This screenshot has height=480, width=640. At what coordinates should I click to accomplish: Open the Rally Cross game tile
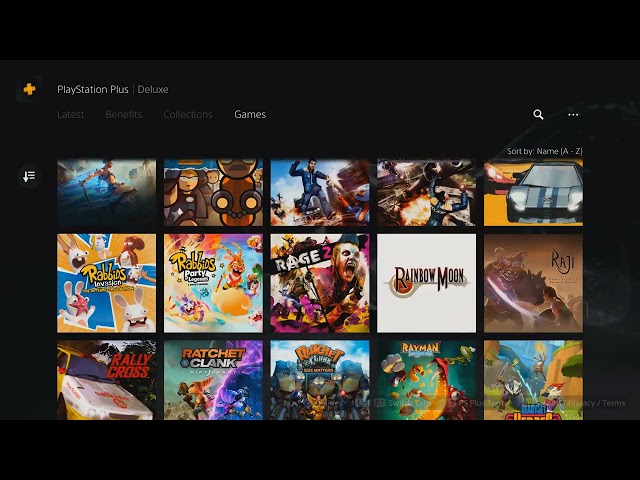(x=107, y=380)
